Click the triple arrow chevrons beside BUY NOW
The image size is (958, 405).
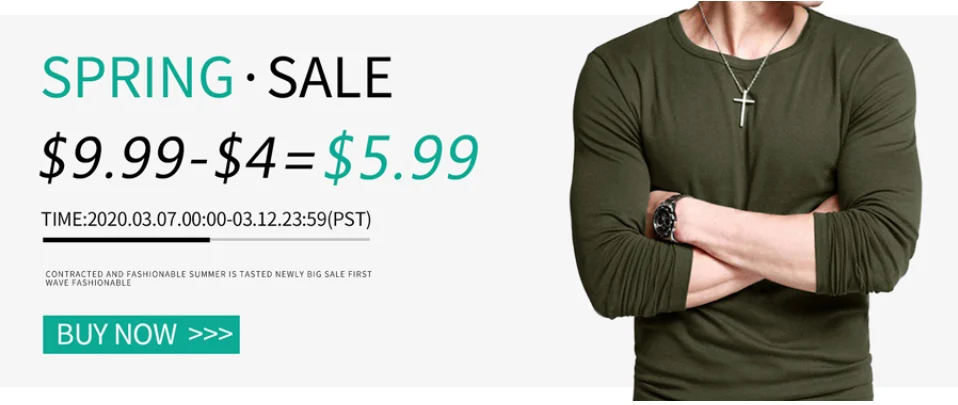coord(210,334)
